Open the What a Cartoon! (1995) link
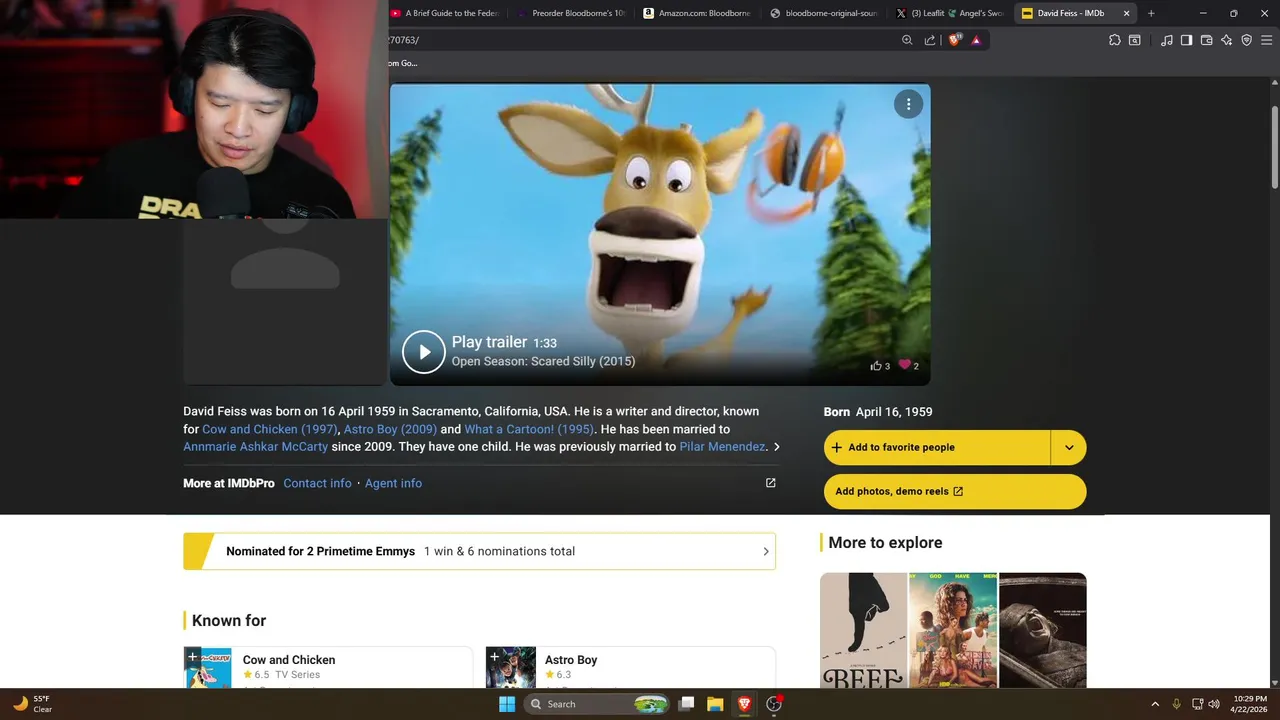This screenshot has height=720, width=1280. pos(529,429)
